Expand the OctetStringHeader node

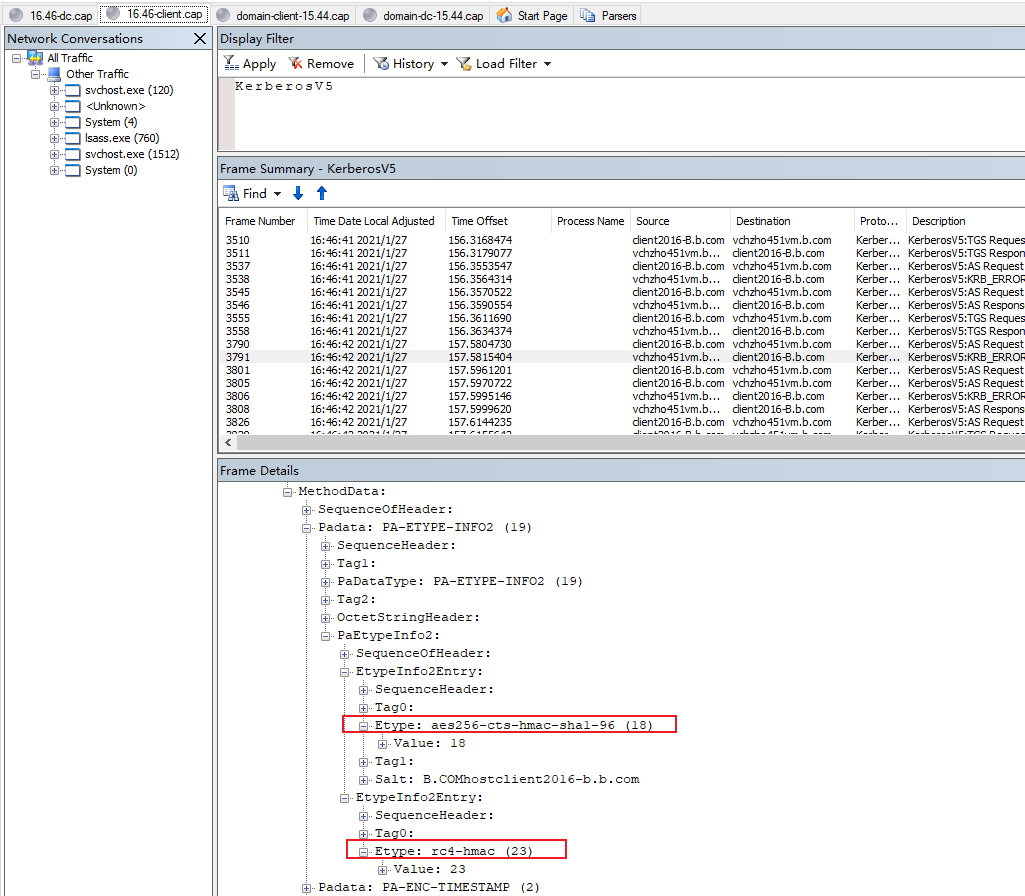click(x=325, y=618)
